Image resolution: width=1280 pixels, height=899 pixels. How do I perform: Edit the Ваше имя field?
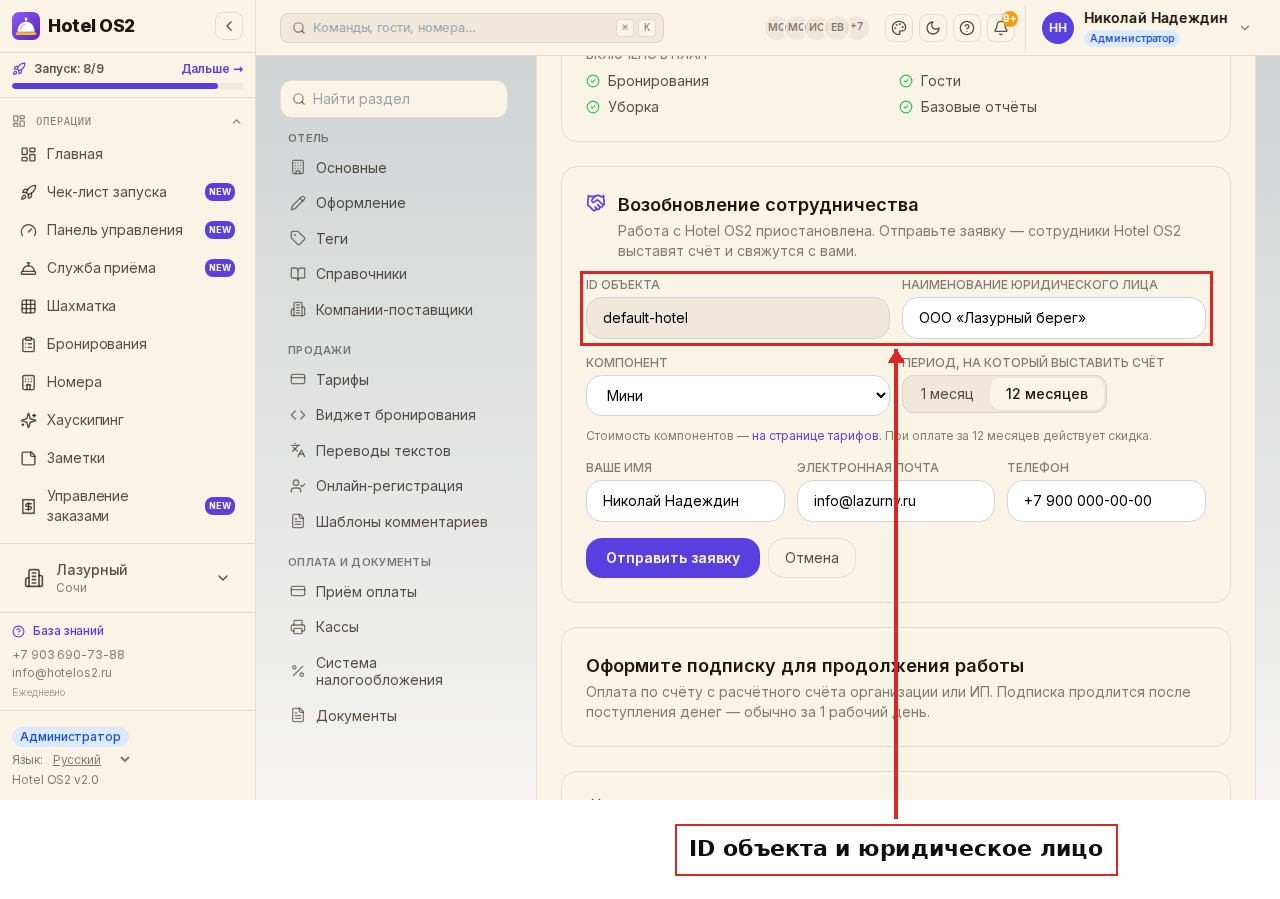point(685,501)
